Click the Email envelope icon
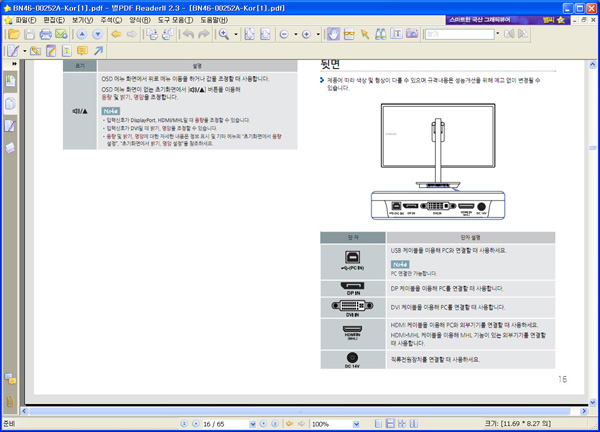Image resolution: width=600 pixels, height=432 pixels. 61,34
